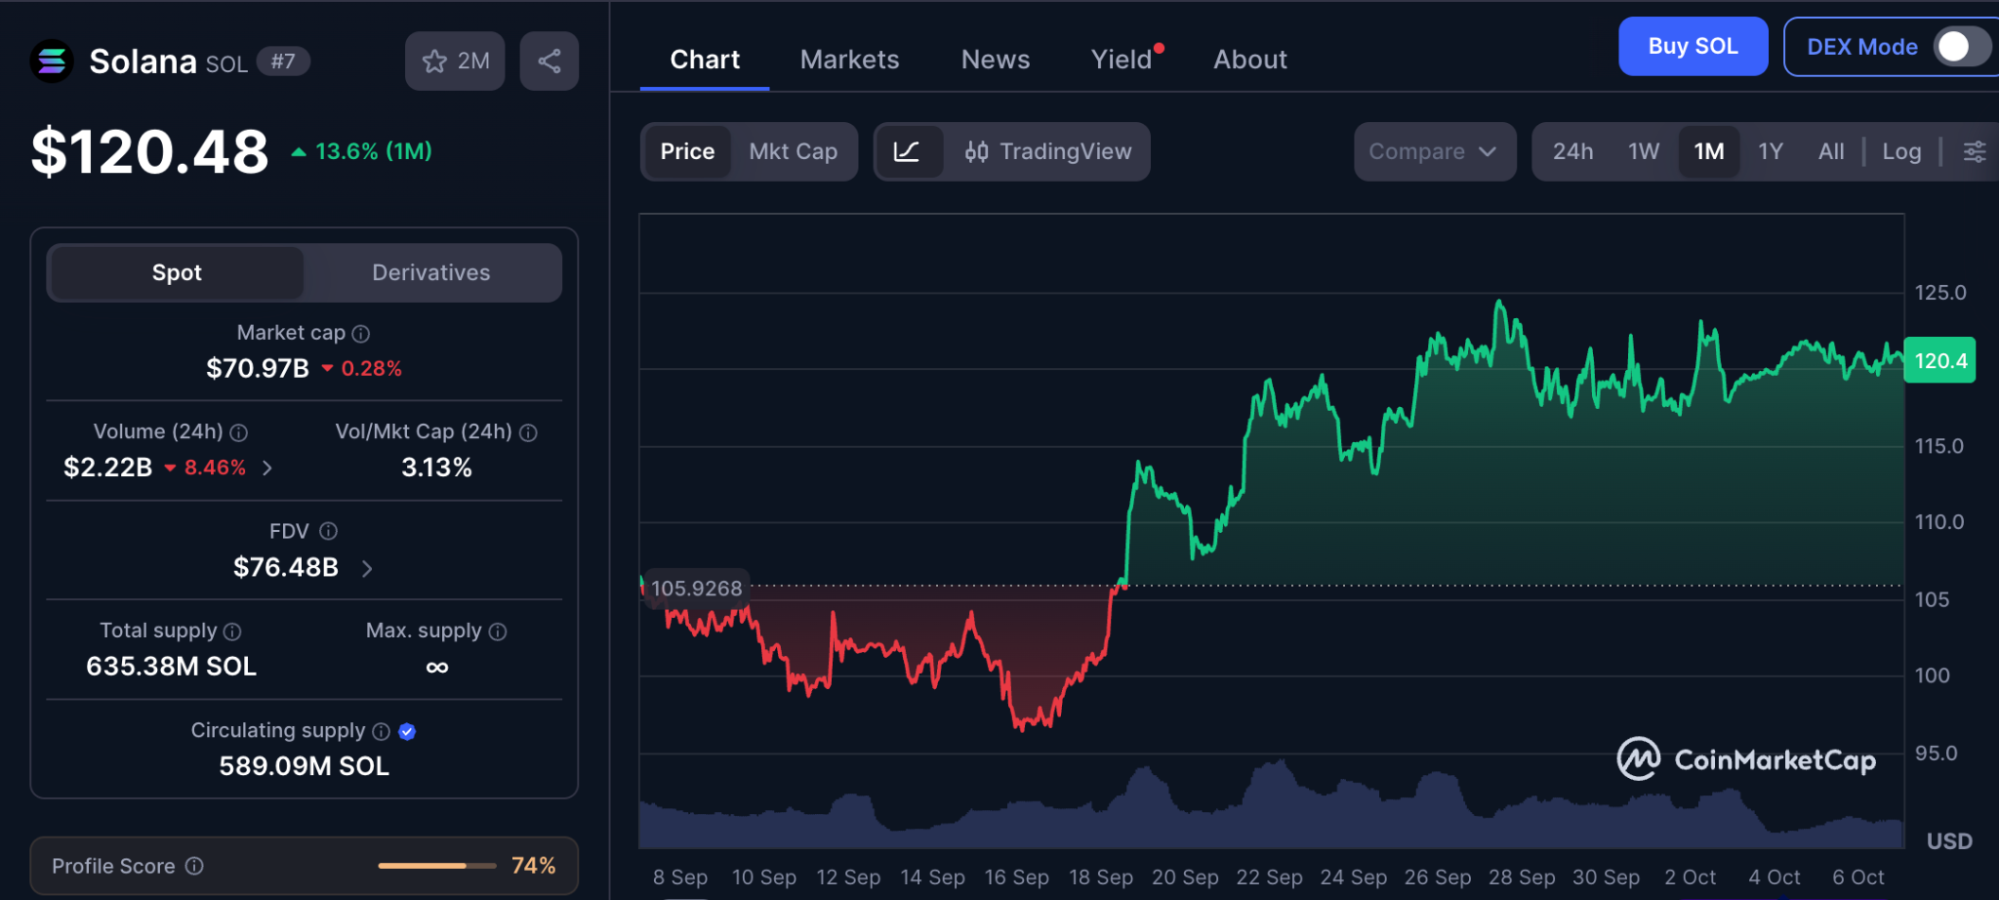
Task: Click Profile Score progress bar
Action: (x=437, y=866)
